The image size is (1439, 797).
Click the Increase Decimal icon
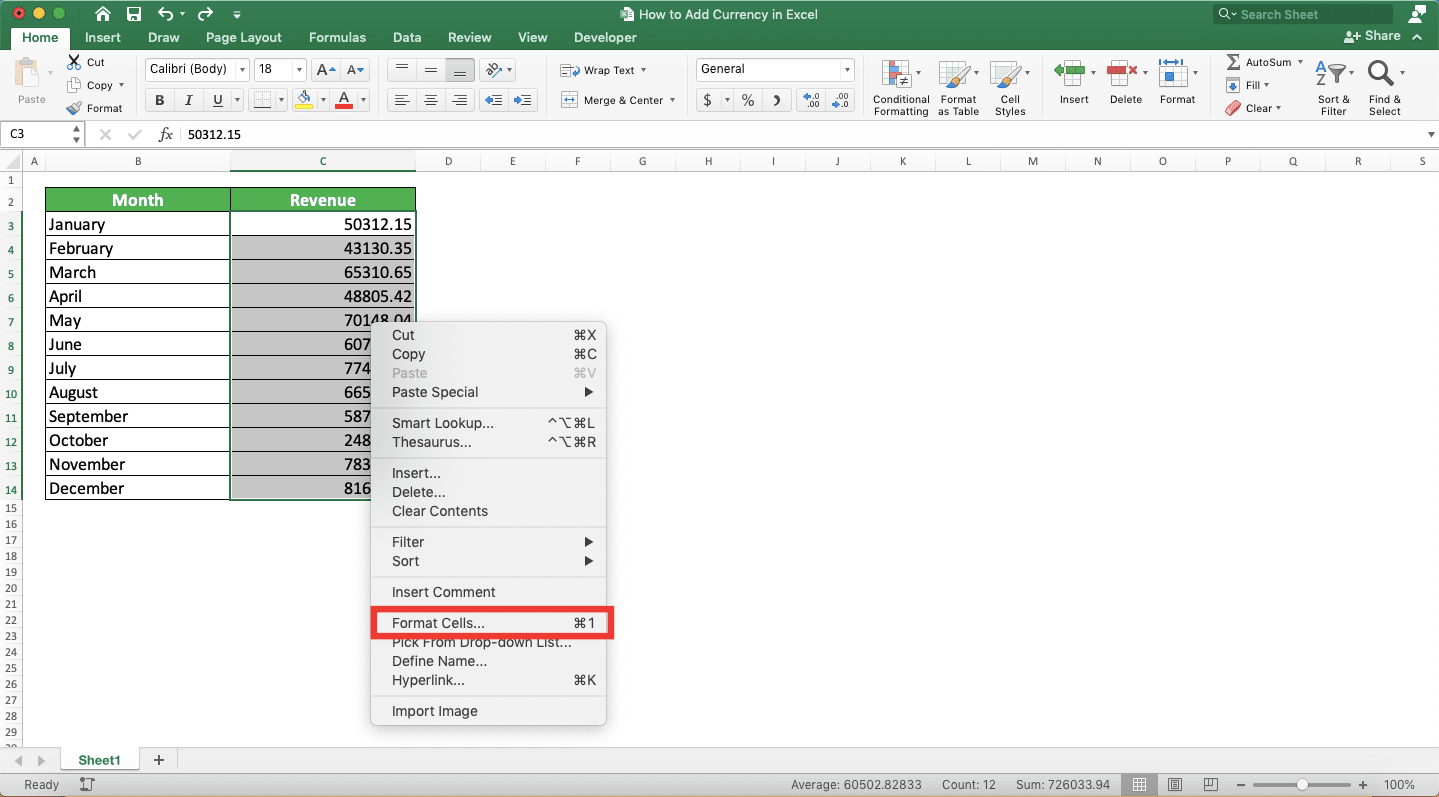pos(810,101)
